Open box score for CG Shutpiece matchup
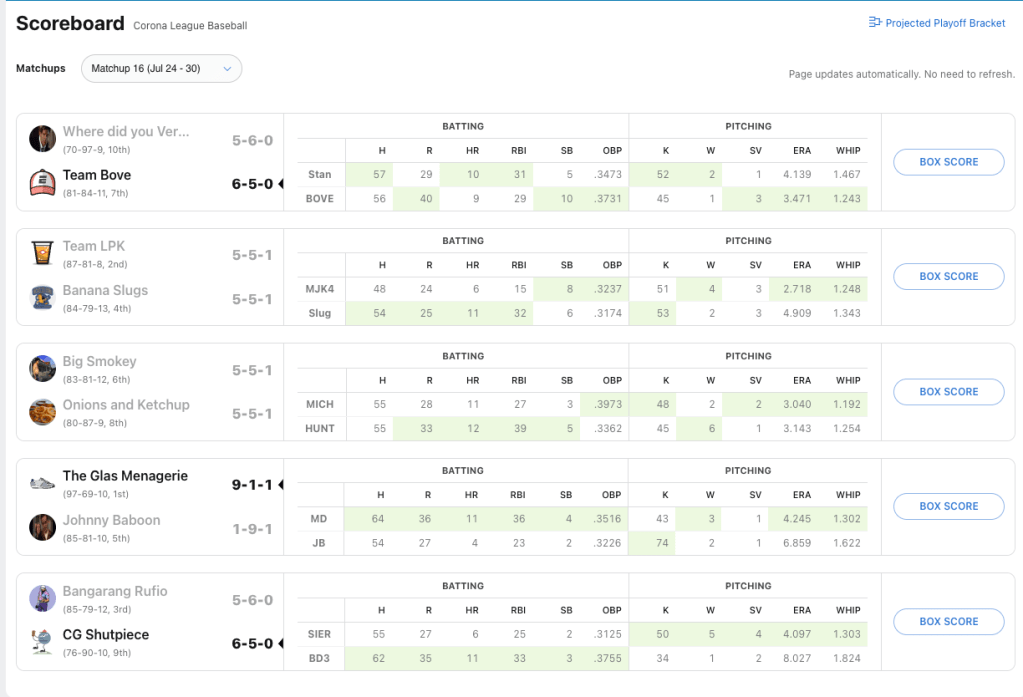This screenshot has height=697, width=1023. pyautogui.click(x=948, y=622)
